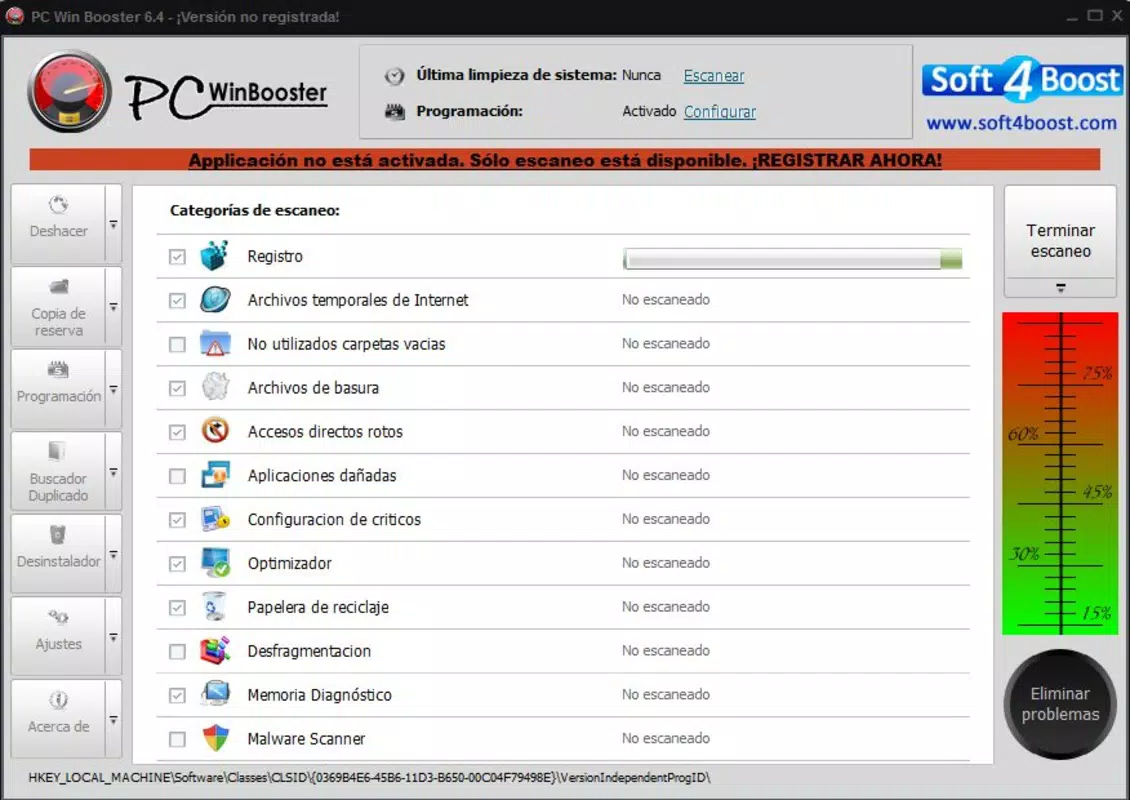Click the ¡REGISTRAR AHORA! red banner
Image resolution: width=1130 pixels, height=800 pixels.
(x=565, y=160)
